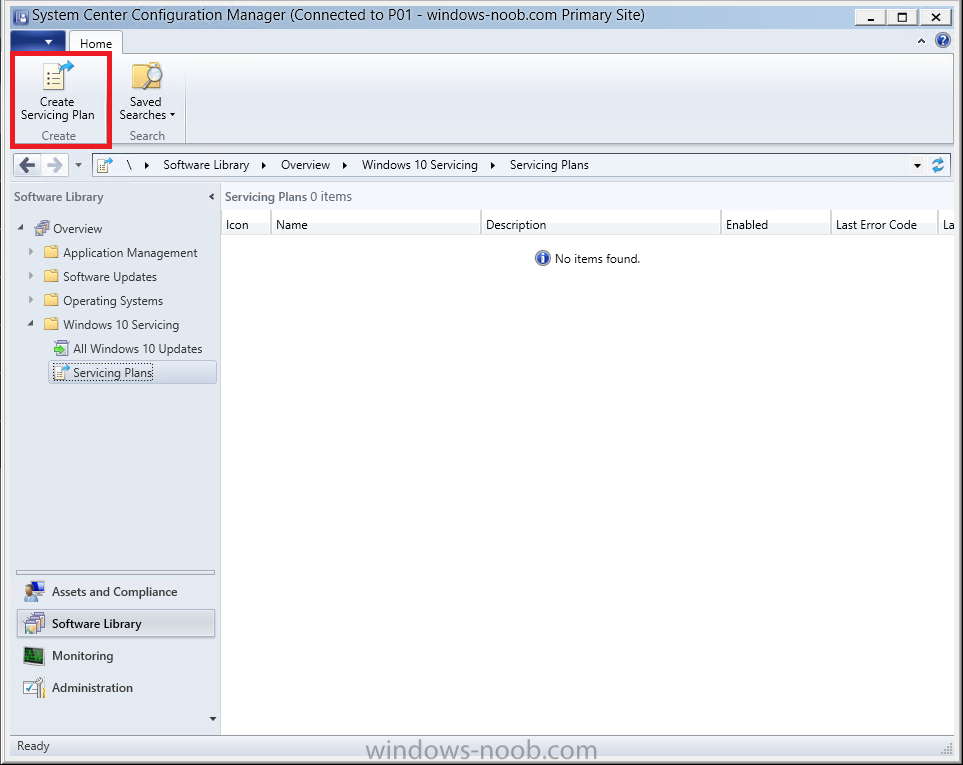The image size is (963, 765).
Task: Maximize the Configuration Manager window
Action: pos(902,17)
